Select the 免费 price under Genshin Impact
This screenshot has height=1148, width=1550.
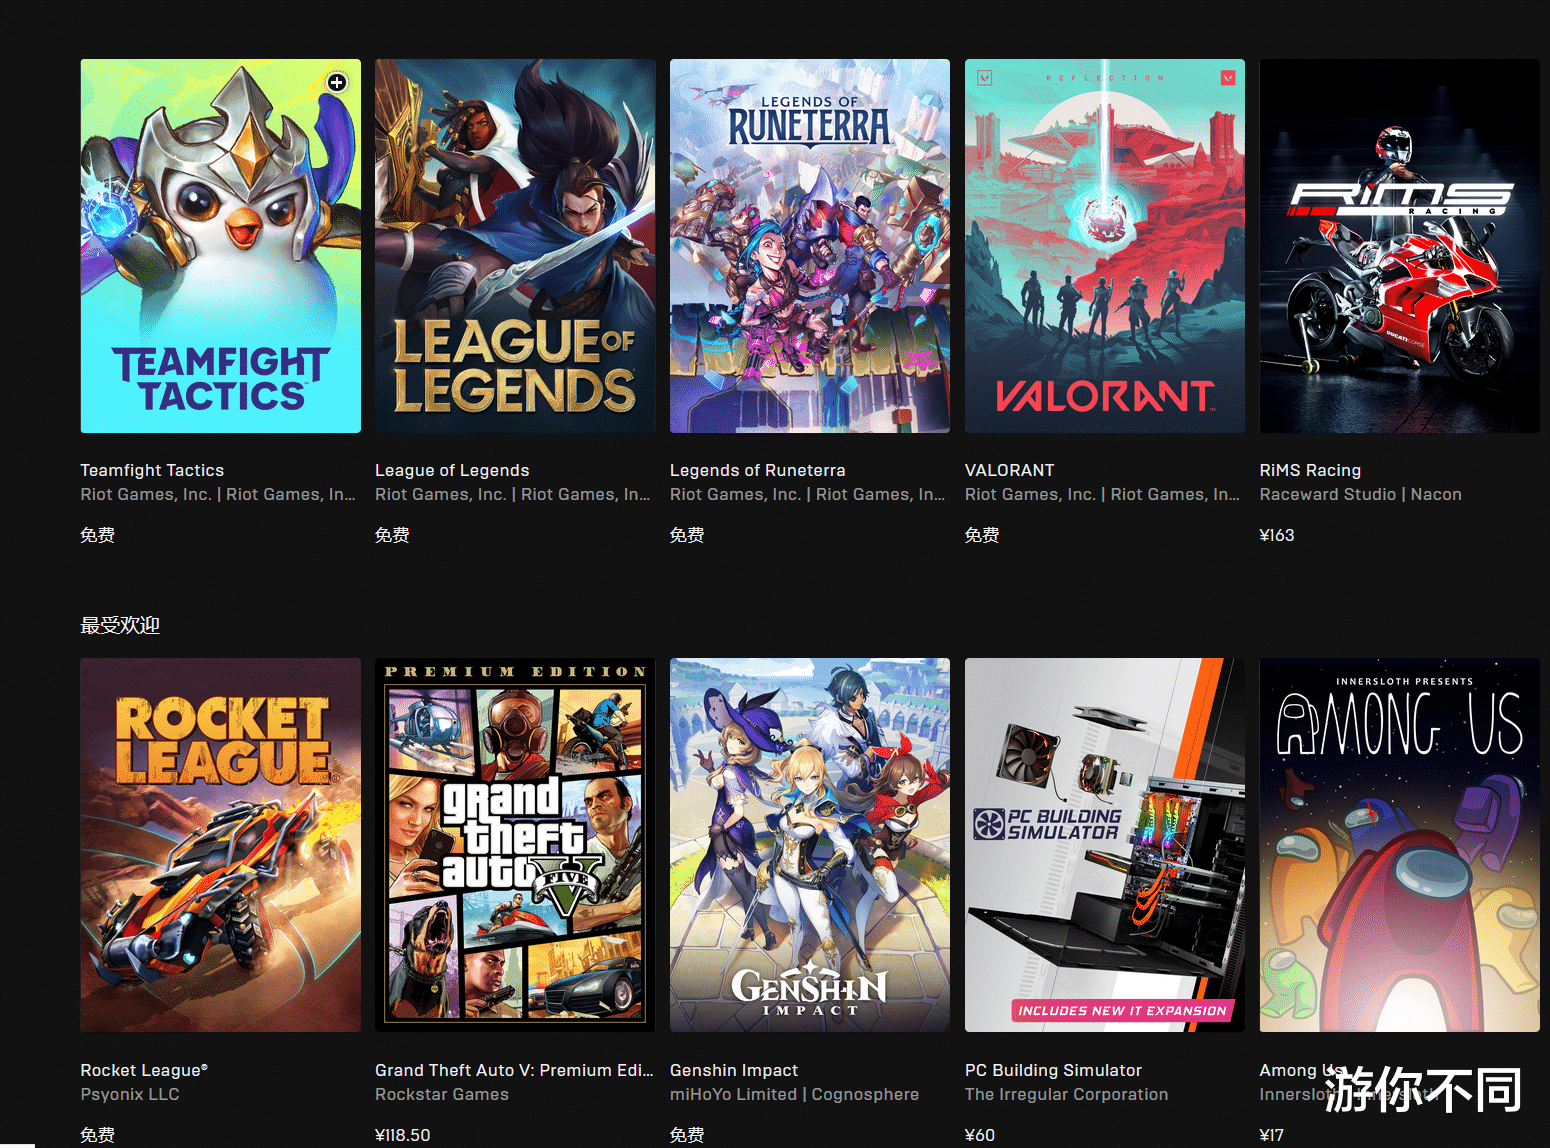coord(687,1135)
